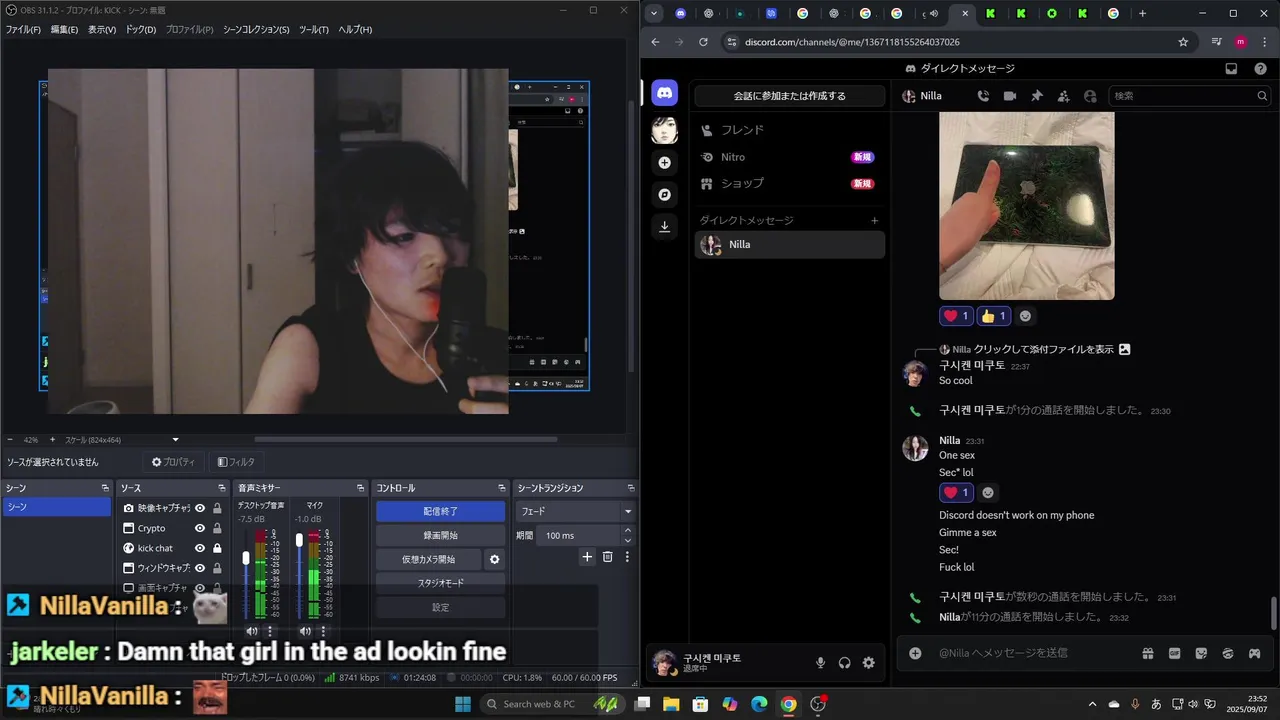Unlock the kick chat source

(217, 548)
